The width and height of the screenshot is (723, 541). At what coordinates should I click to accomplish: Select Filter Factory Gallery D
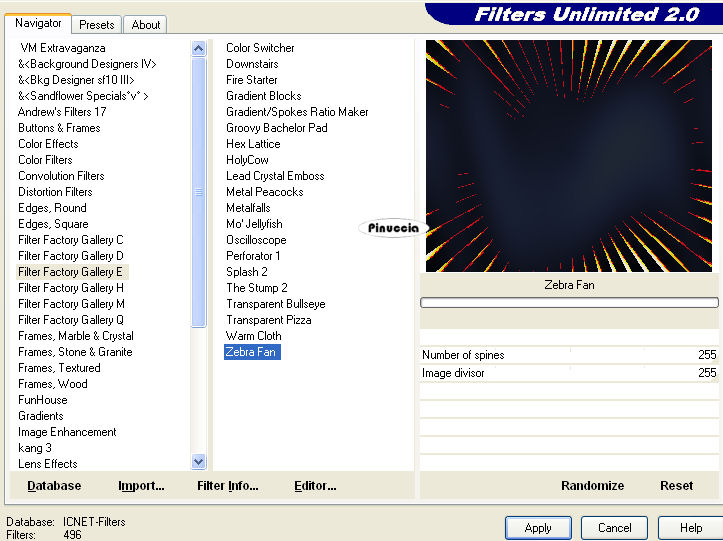pyautogui.click(x=71, y=256)
